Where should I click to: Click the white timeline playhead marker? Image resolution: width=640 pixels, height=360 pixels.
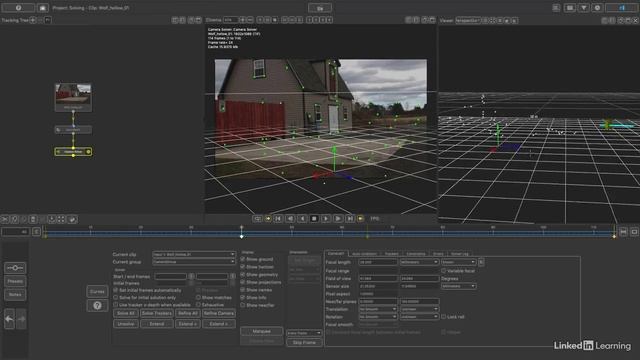(x=242, y=236)
